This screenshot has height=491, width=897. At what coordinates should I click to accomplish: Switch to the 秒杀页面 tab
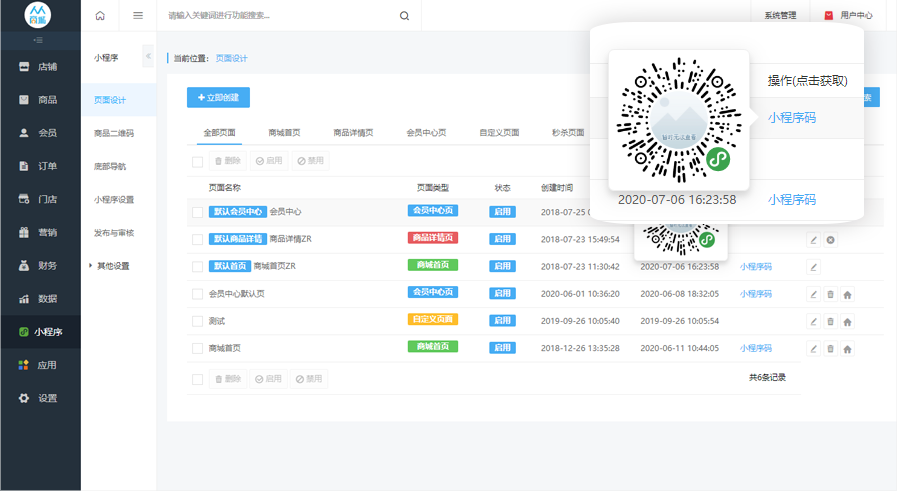pos(568,133)
